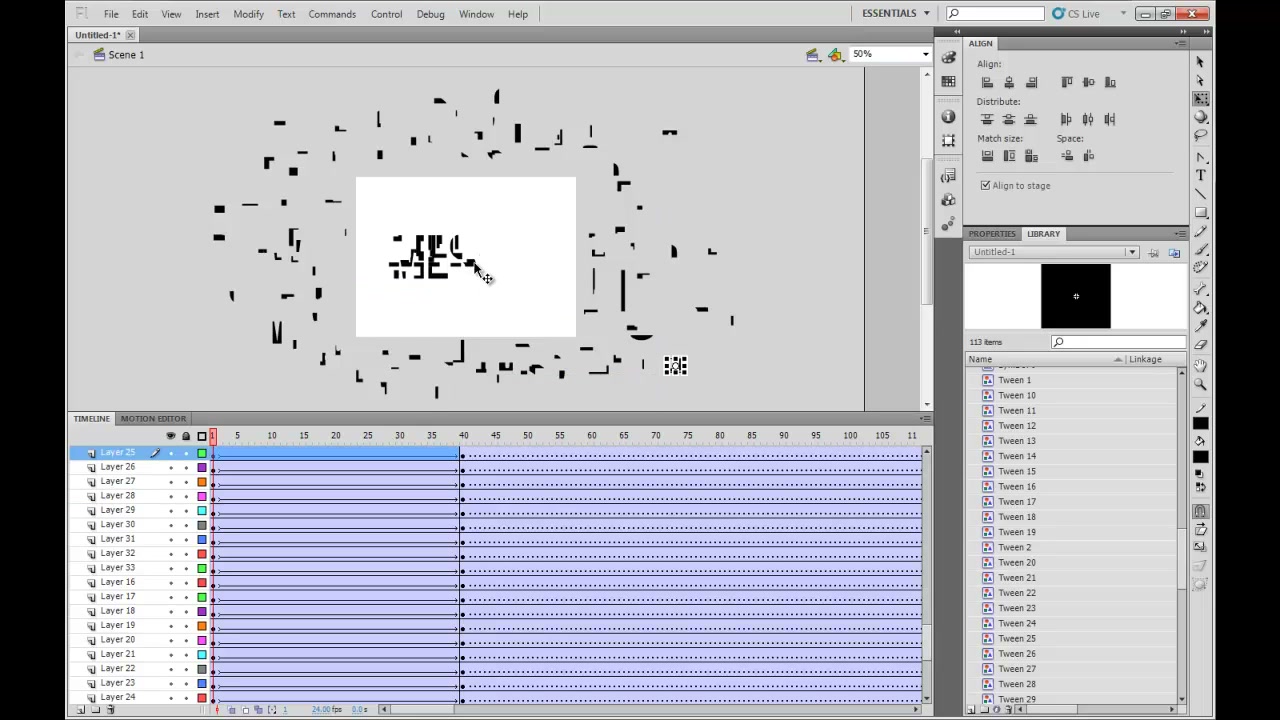Image resolution: width=1280 pixels, height=720 pixels.
Task: Select the Bone tool
Action: pyautogui.click(x=1201, y=289)
